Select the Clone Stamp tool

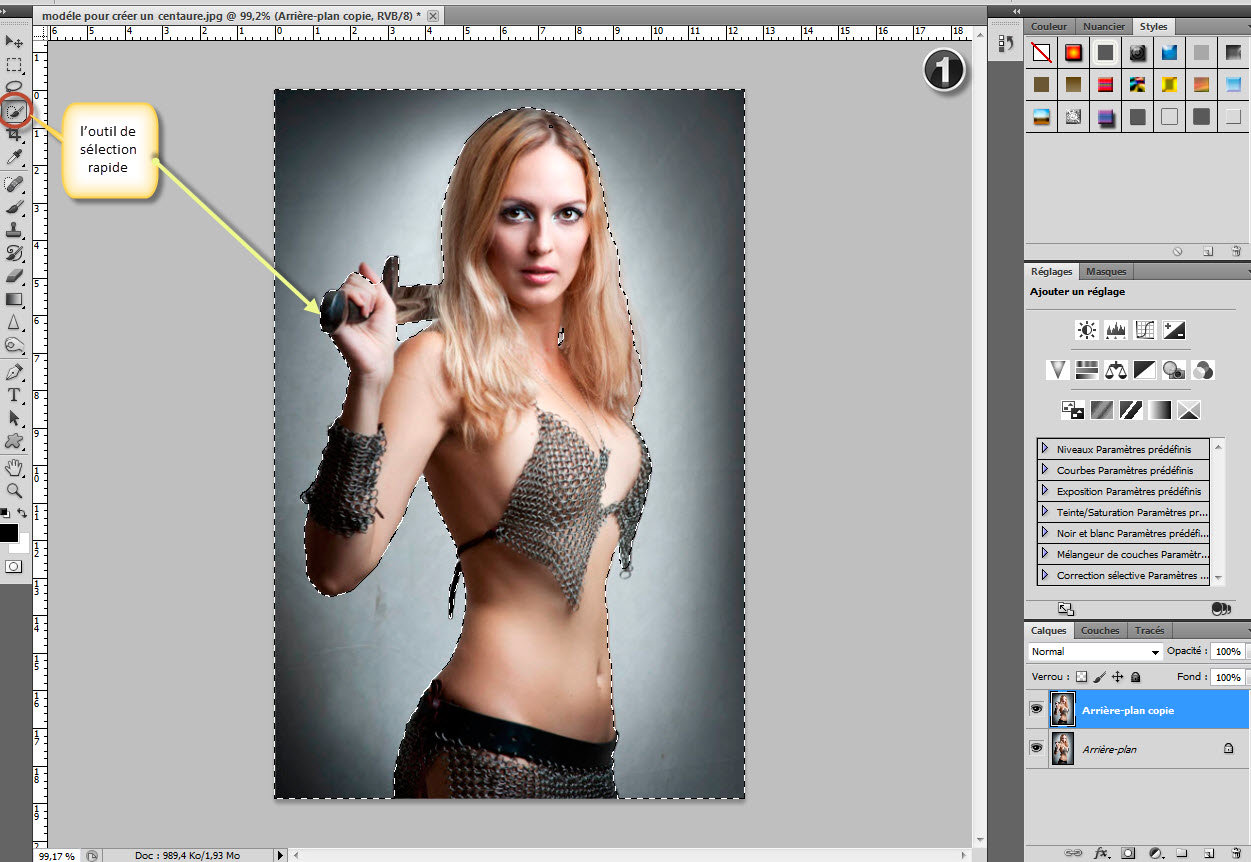(14, 230)
